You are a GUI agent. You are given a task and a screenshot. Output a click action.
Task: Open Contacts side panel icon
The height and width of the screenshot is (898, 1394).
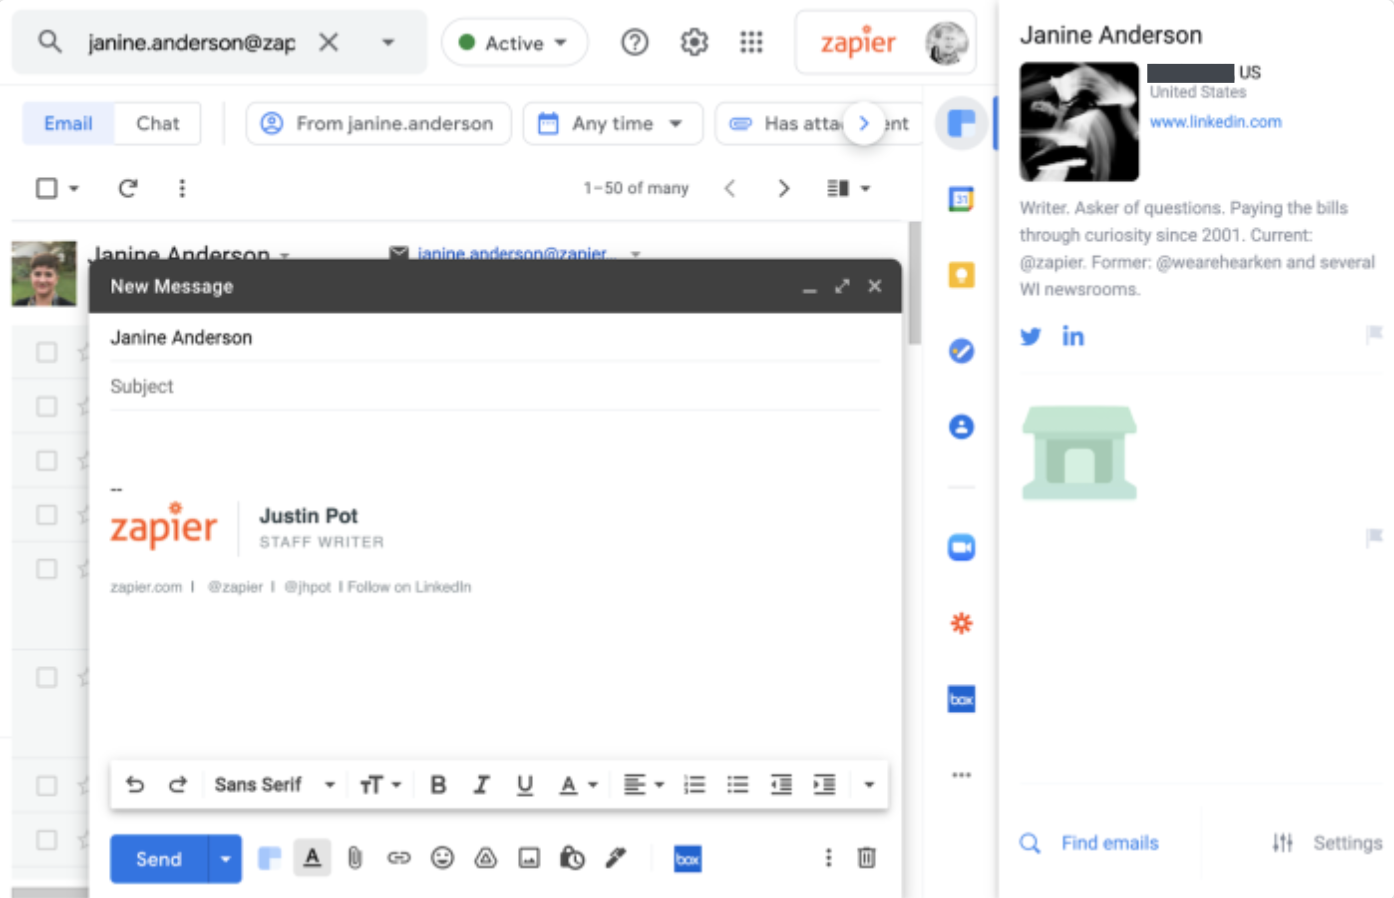[961, 427]
